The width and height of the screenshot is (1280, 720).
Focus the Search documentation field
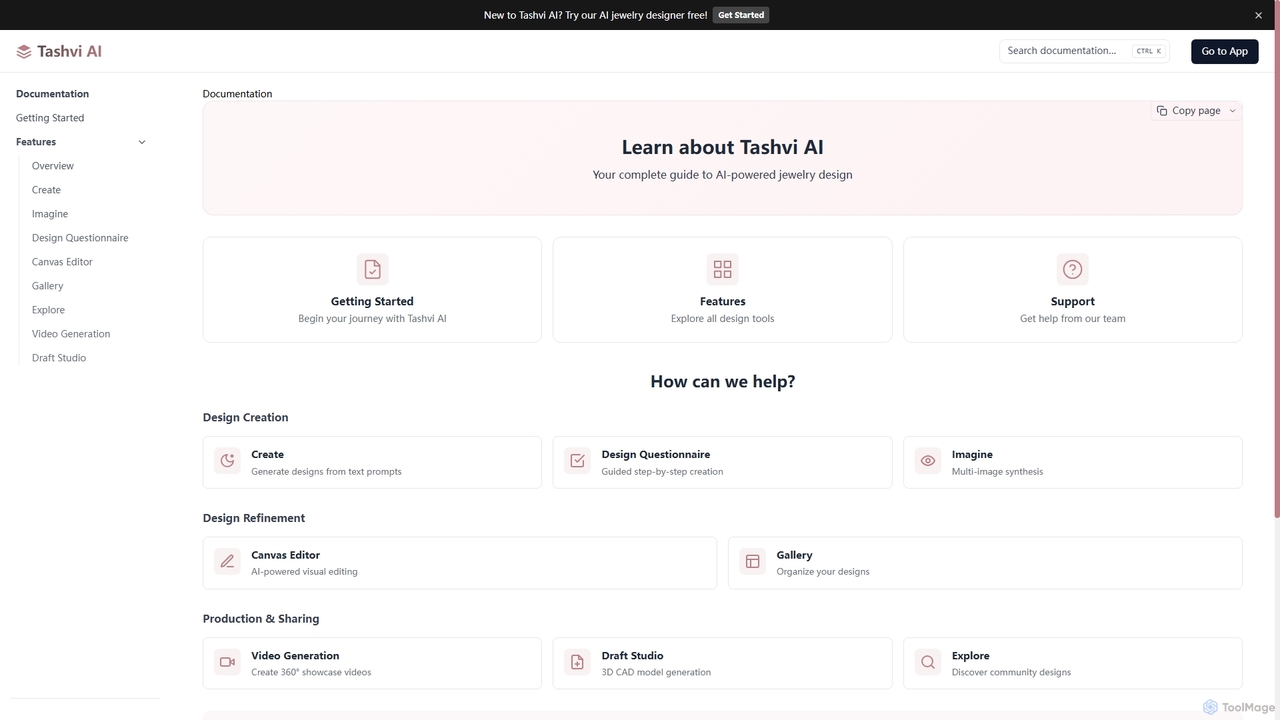click(x=1084, y=51)
